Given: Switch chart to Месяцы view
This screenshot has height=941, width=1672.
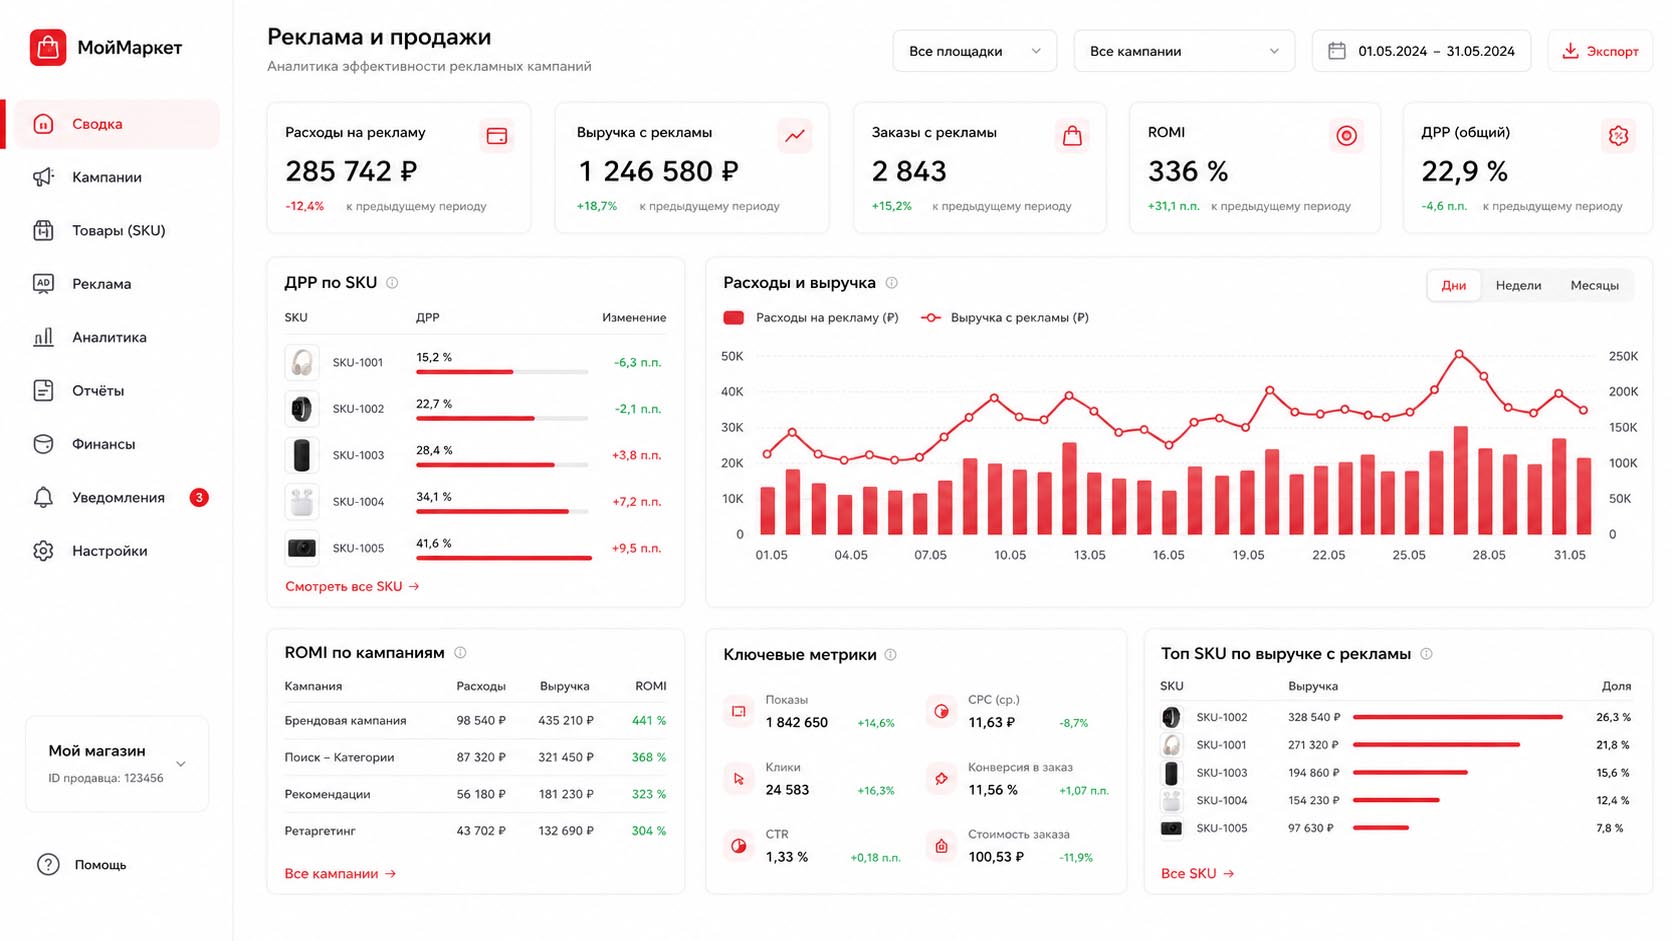Looking at the screenshot, I should coord(1594,286).
